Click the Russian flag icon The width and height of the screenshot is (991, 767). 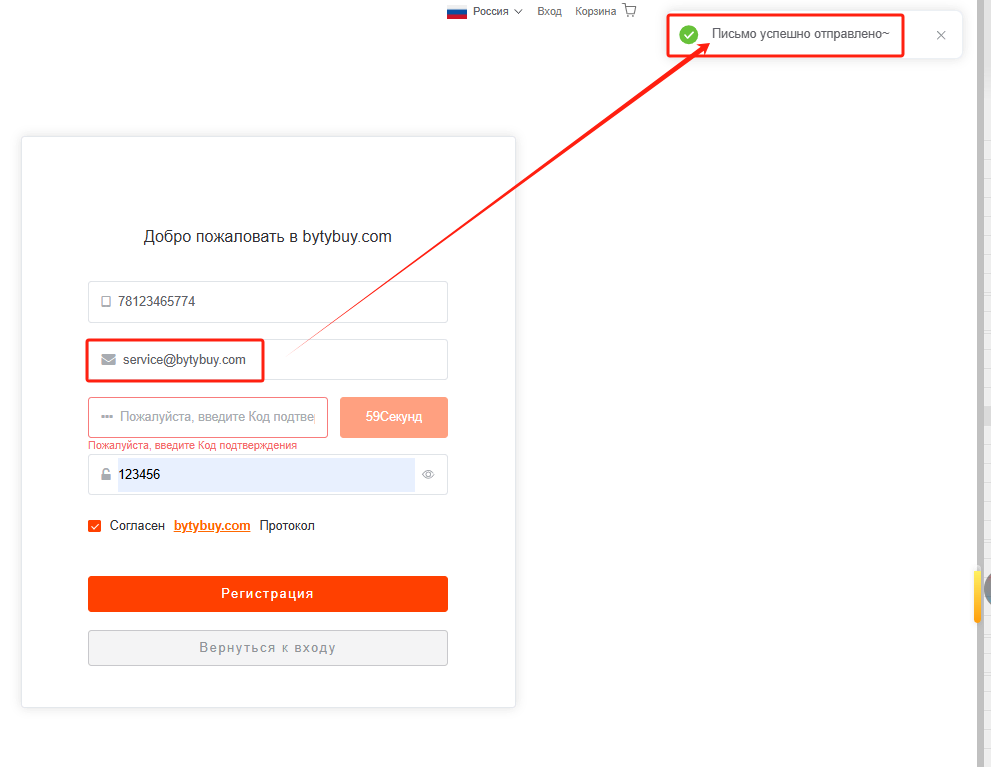pyautogui.click(x=456, y=12)
